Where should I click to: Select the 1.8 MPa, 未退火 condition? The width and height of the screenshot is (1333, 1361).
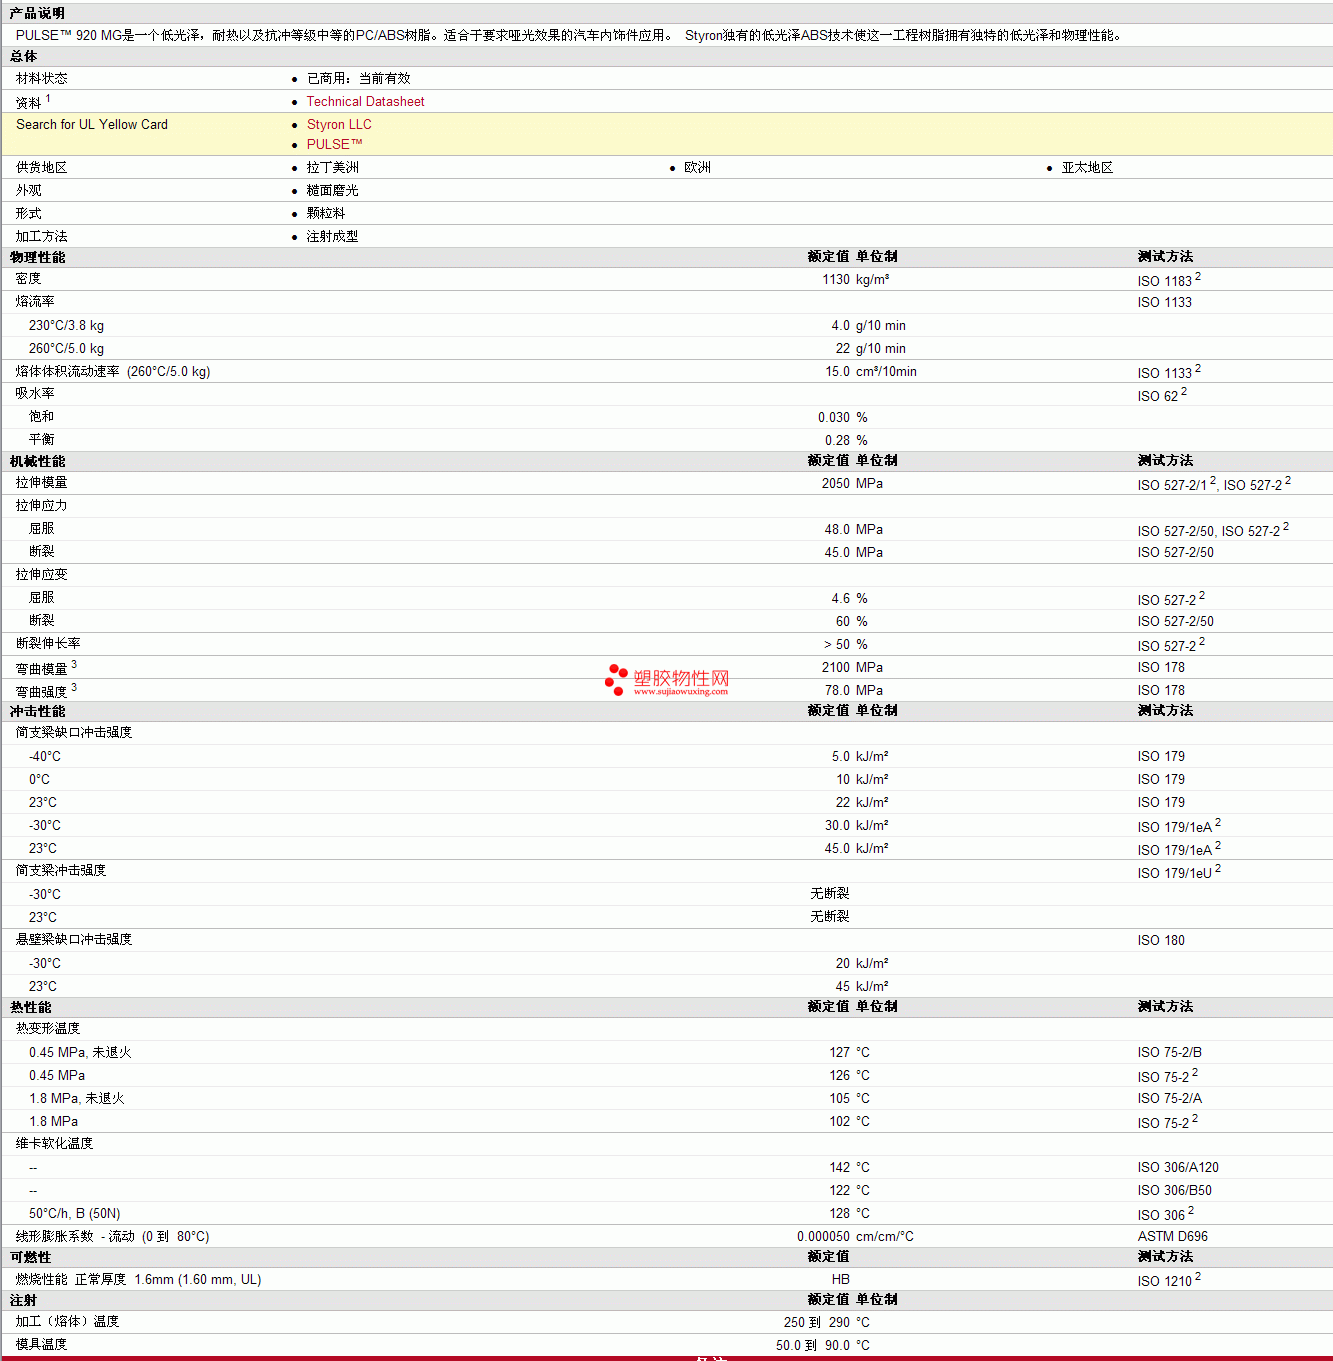77,1098
